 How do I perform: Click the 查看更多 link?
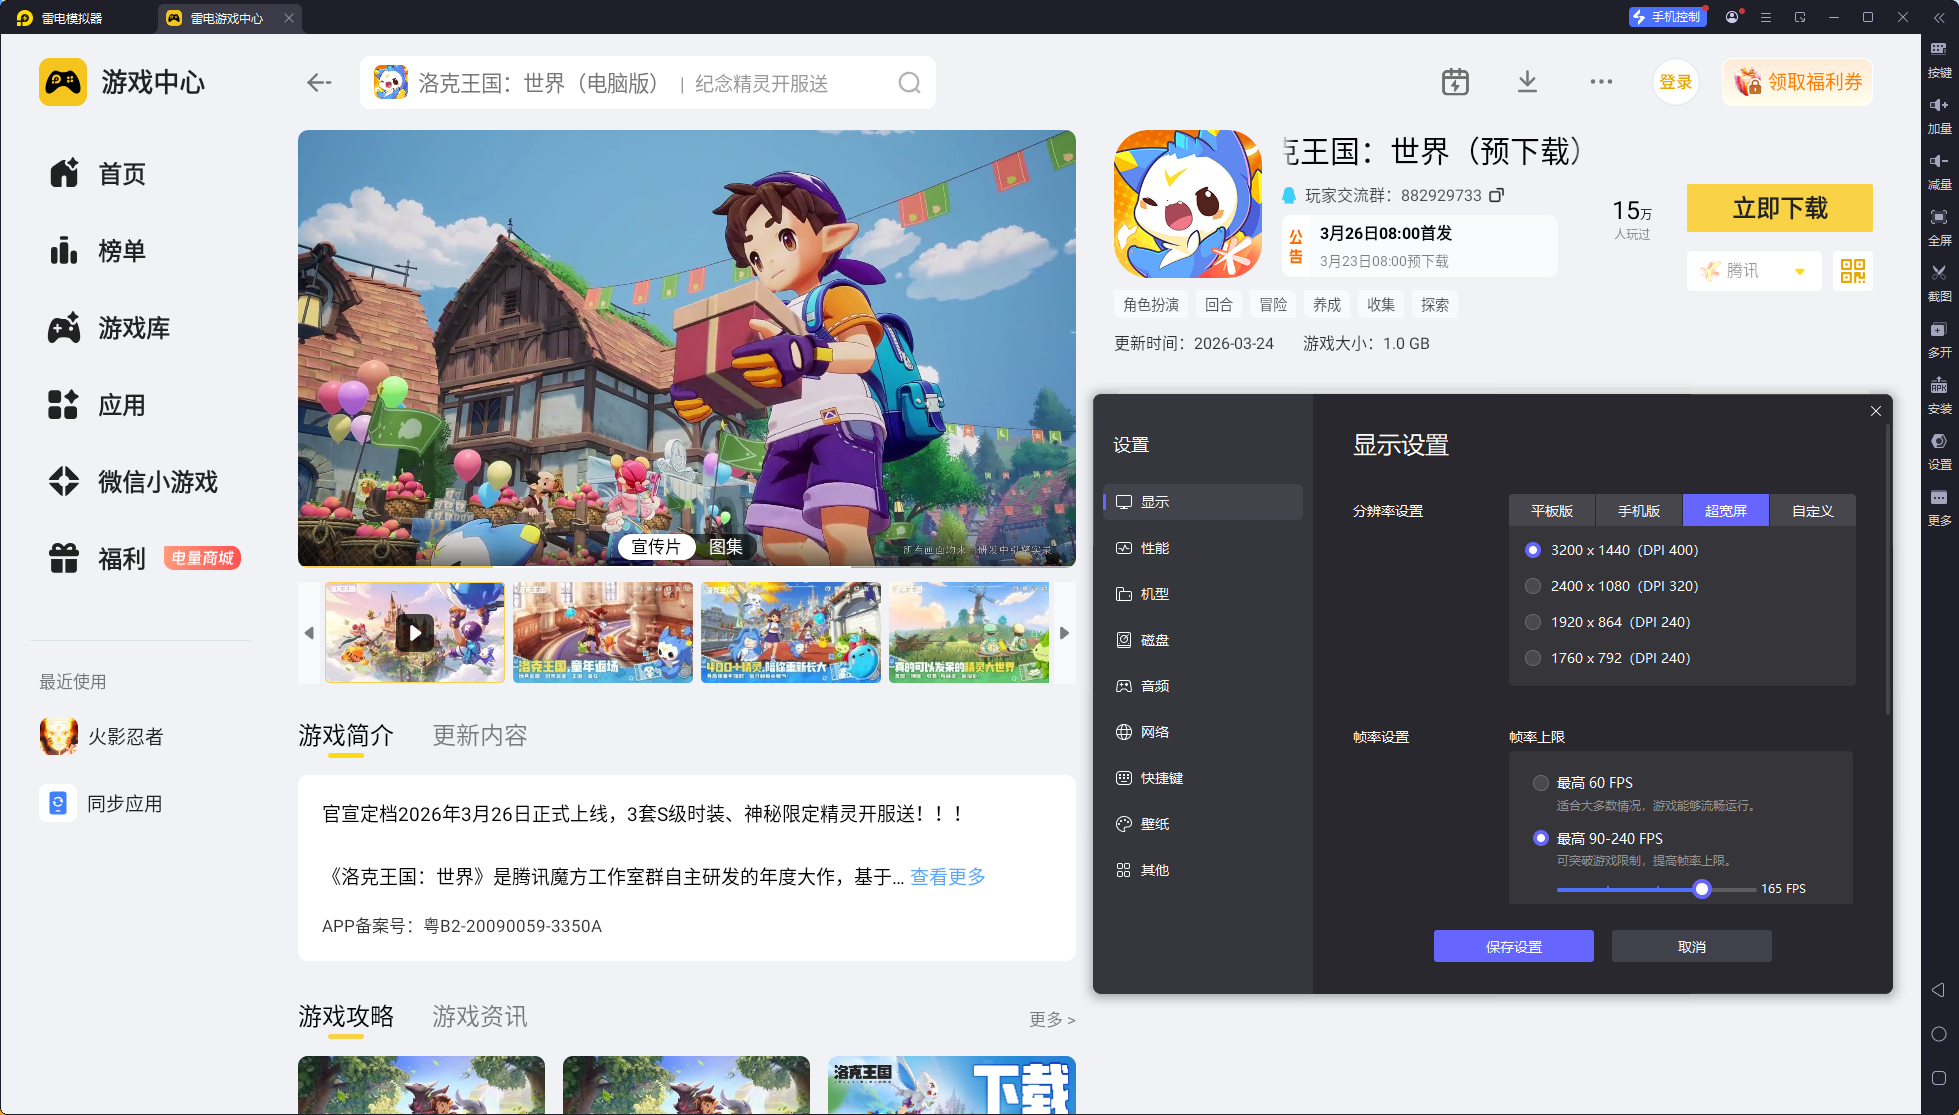coord(947,877)
